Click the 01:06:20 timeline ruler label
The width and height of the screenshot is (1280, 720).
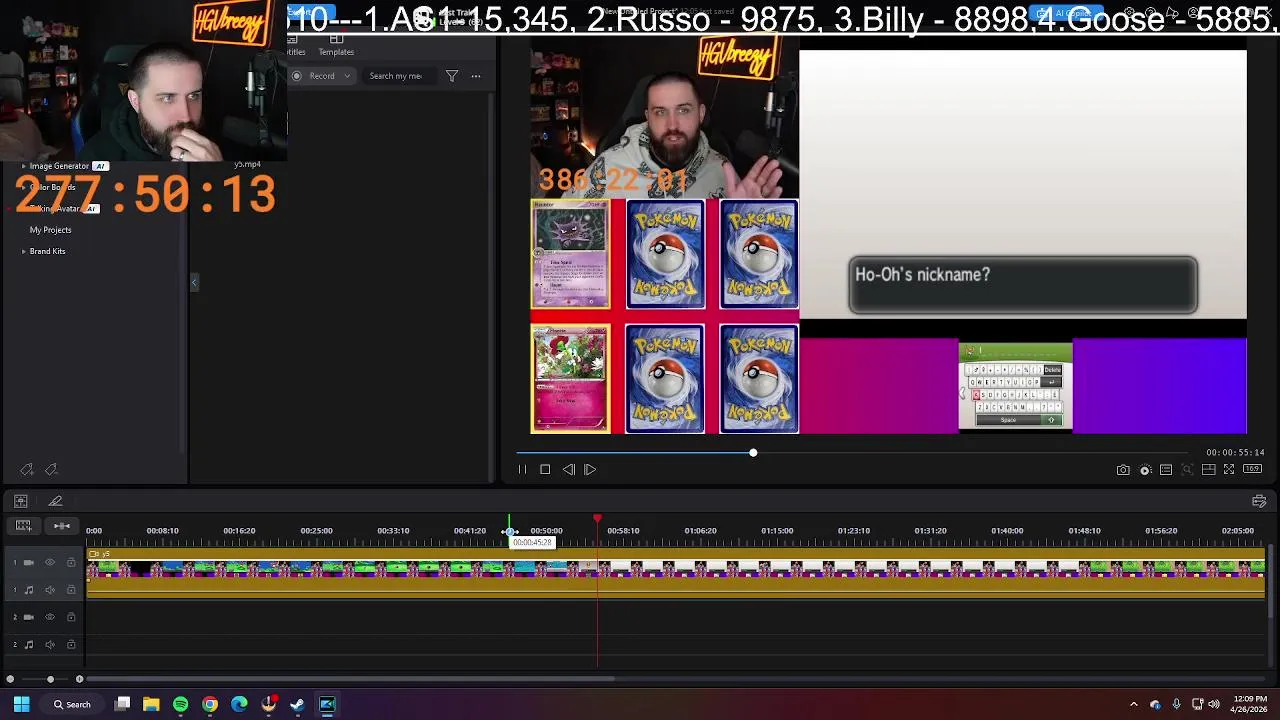700,531
